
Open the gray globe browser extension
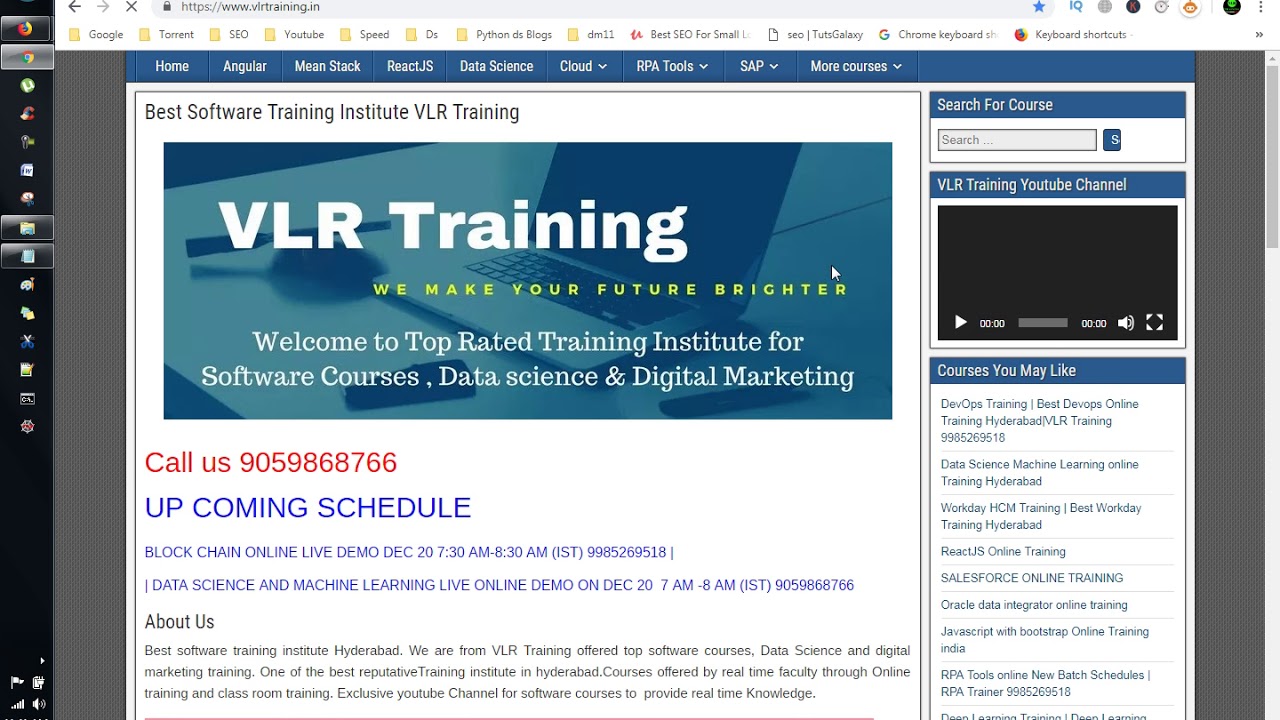point(1105,7)
